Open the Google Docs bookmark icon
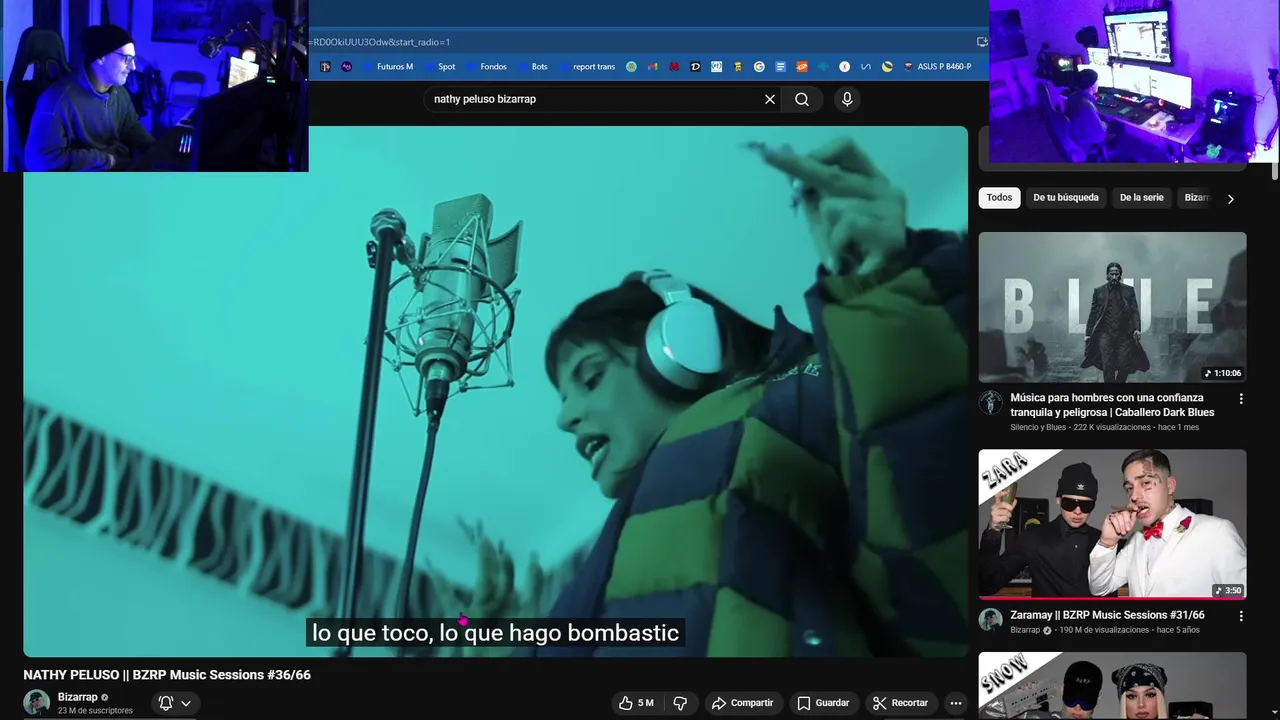The width and height of the screenshot is (1280, 720). (780, 67)
